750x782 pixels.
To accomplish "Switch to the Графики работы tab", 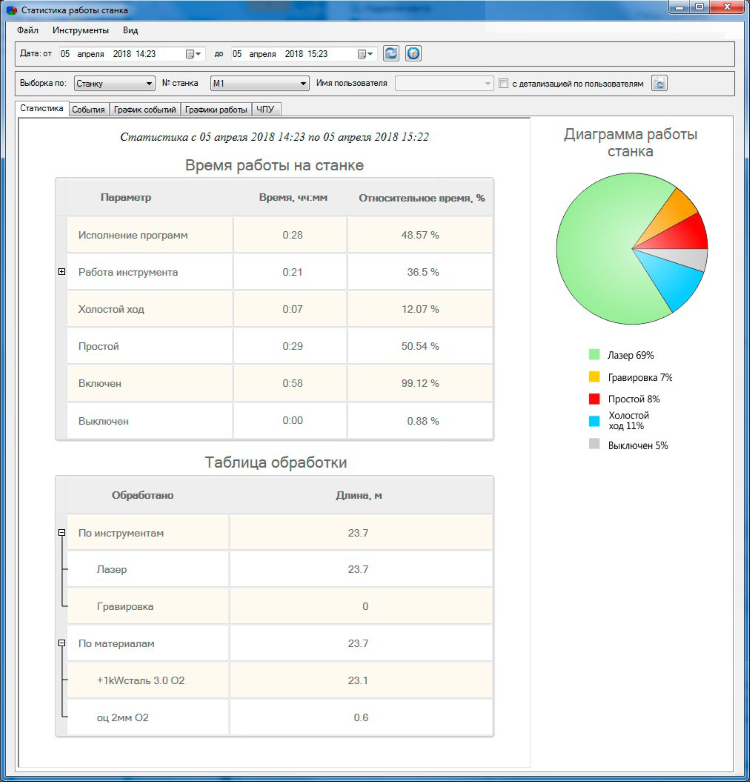I will (x=216, y=110).
